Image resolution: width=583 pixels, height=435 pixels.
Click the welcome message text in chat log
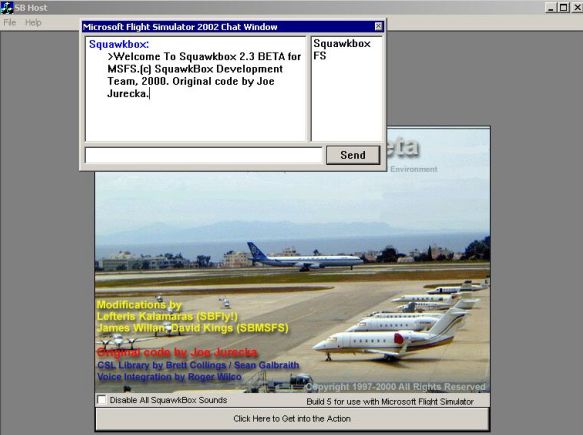click(x=204, y=75)
